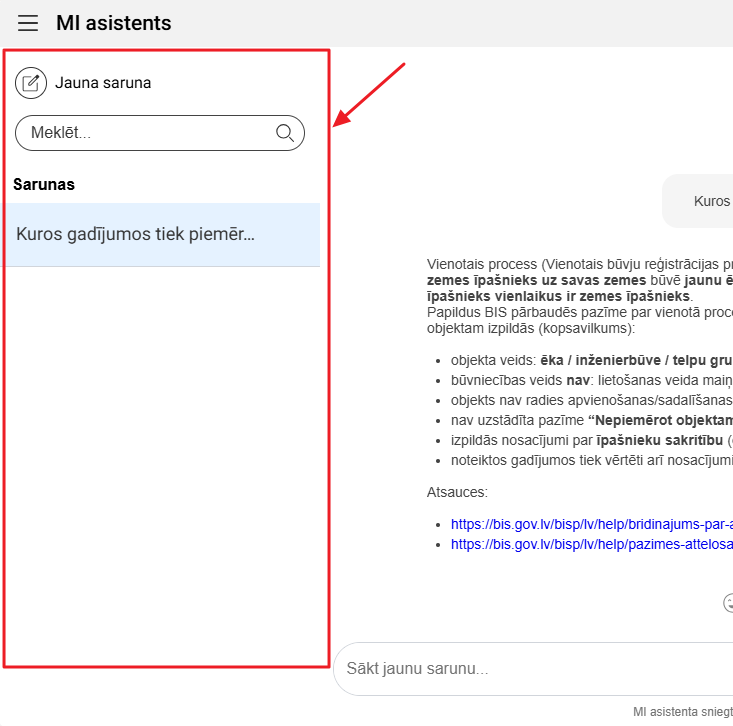Click the magnifying glass search icon
This screenshot has width=733, height=726.
pyautogui.click(x=285, y=133)
